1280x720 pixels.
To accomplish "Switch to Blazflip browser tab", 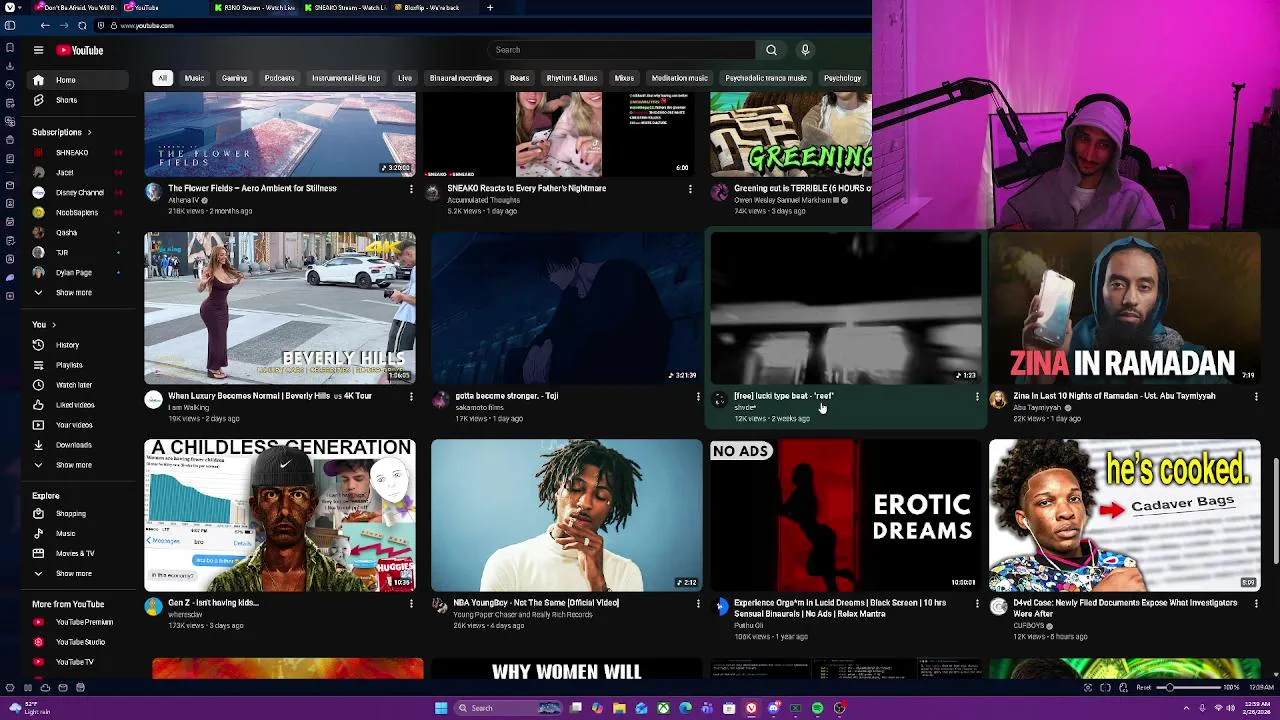I will pos(432,8).
